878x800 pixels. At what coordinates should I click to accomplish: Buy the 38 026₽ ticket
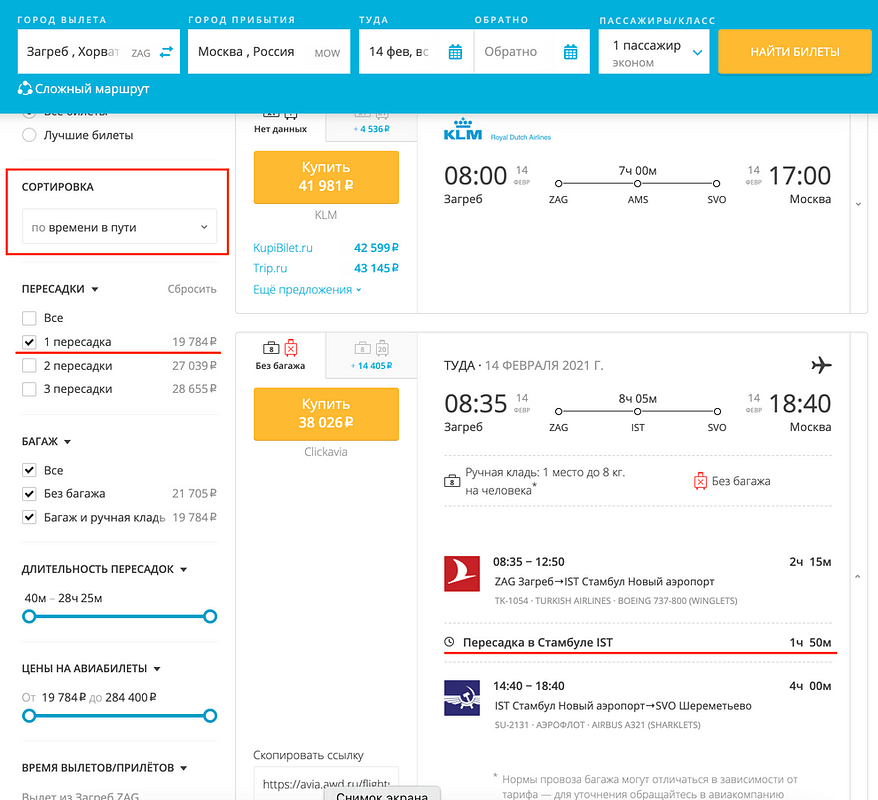pyautogui.click(x=326, y=414)
